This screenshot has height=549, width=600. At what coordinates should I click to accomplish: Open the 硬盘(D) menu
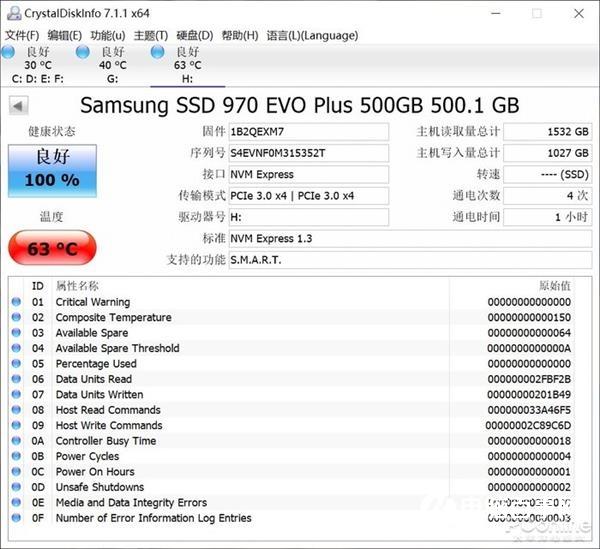click(194, 36)
